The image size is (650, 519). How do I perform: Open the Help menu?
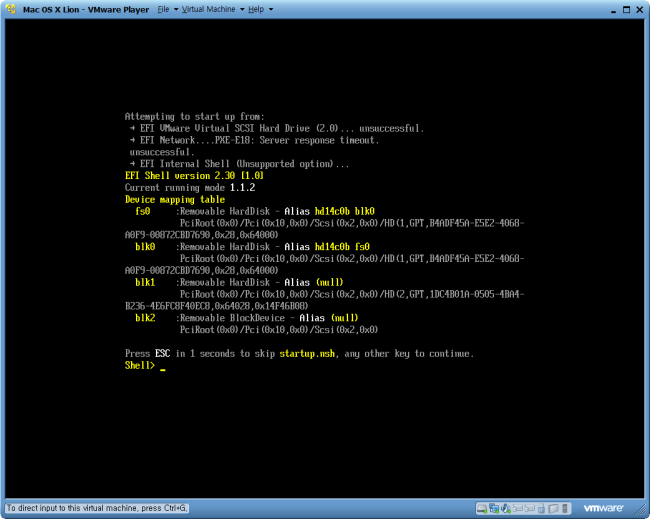tap(256, 9)
